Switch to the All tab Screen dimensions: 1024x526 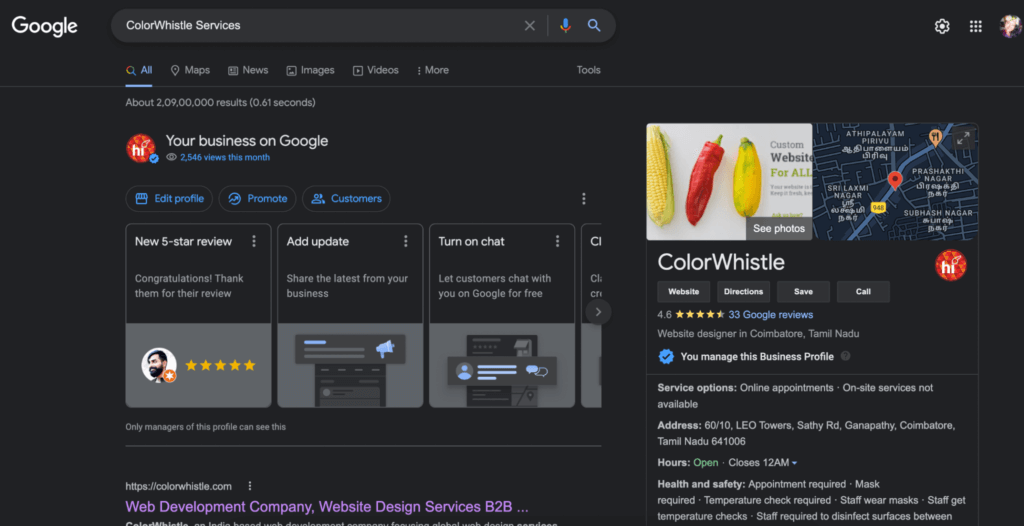(139, 70)
